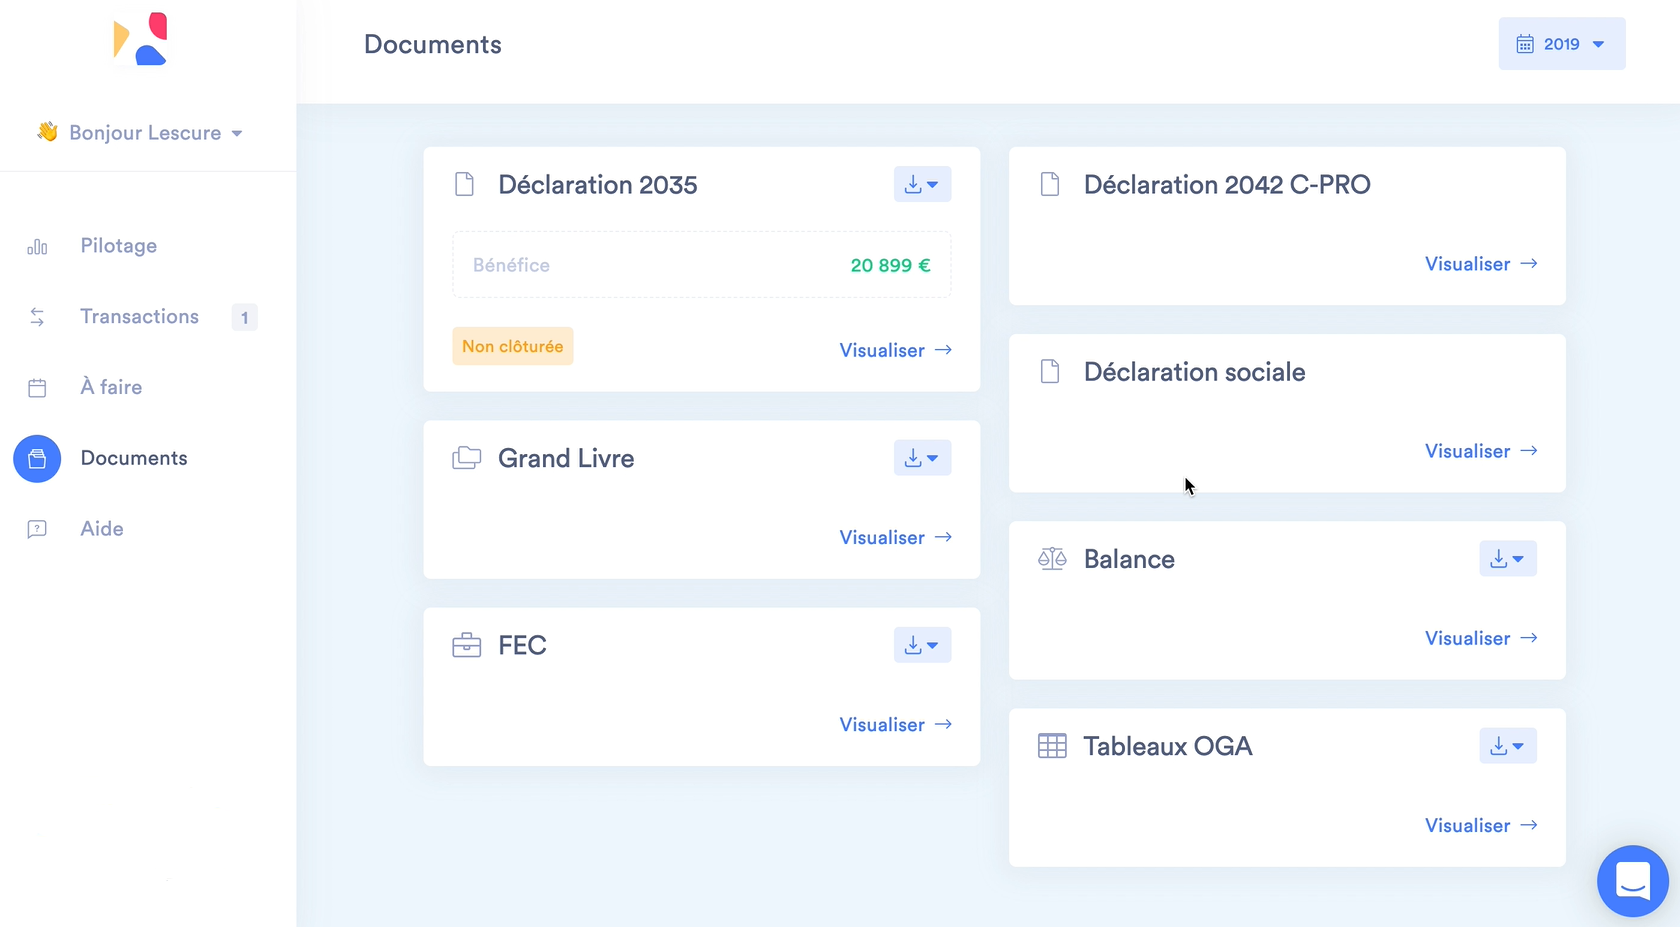Click Visualiser link on FEC card
Image resolution: width=1680 pixels, height=927 pixels.
pyautogui.click(x=895, y=725)
